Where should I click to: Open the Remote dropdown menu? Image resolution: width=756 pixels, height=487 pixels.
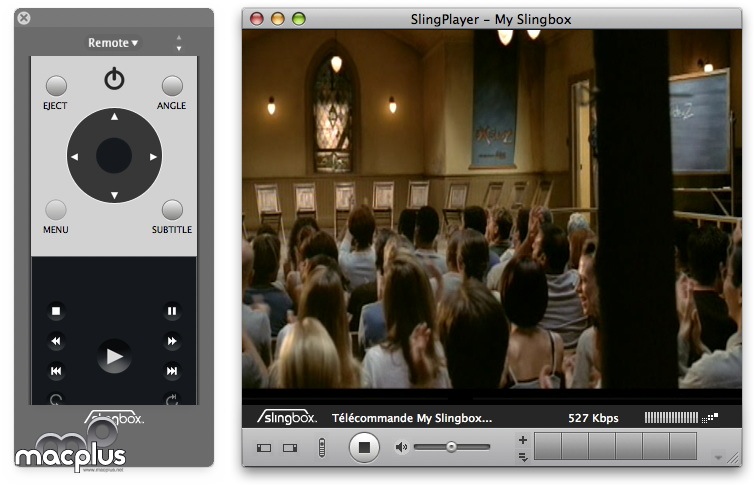click(113, 42)
